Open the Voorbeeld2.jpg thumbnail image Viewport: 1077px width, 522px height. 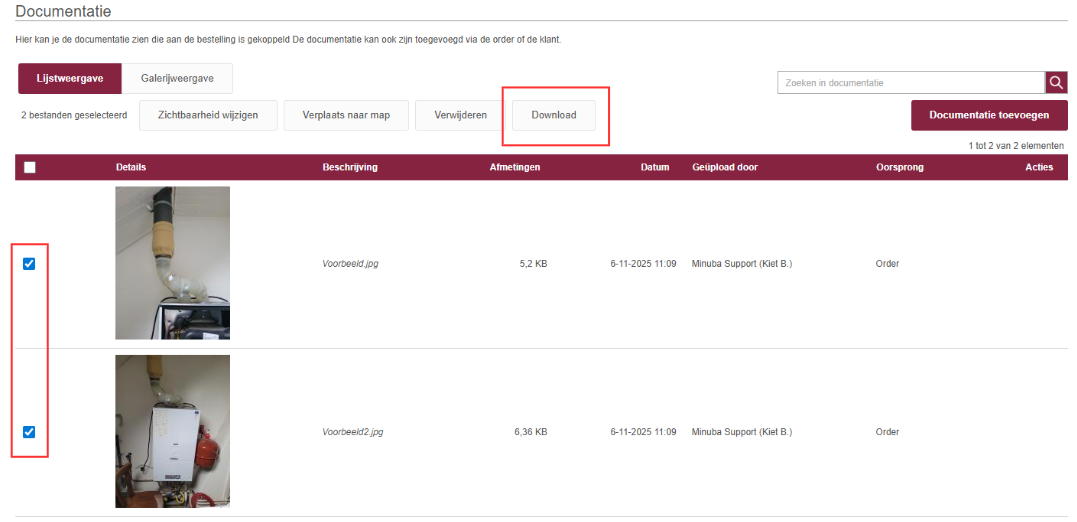coord(172,431)
